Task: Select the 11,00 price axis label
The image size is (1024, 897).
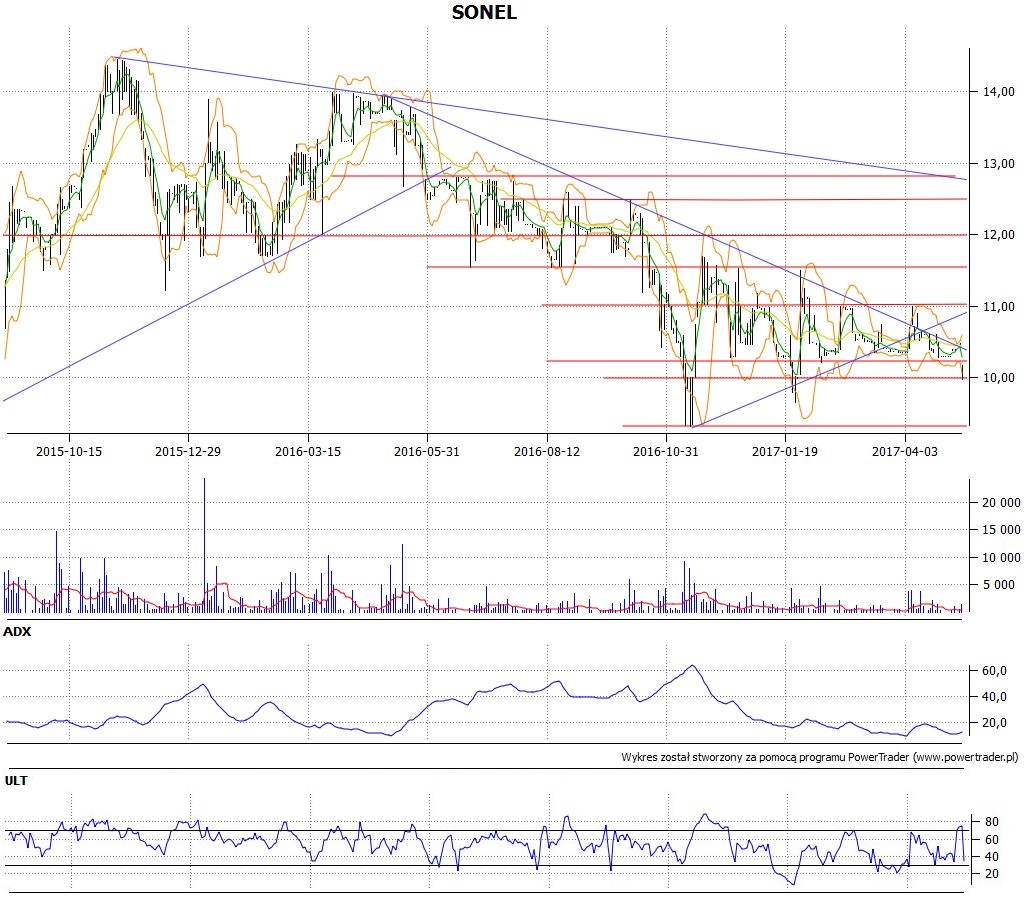Action: tap(999, 307)
